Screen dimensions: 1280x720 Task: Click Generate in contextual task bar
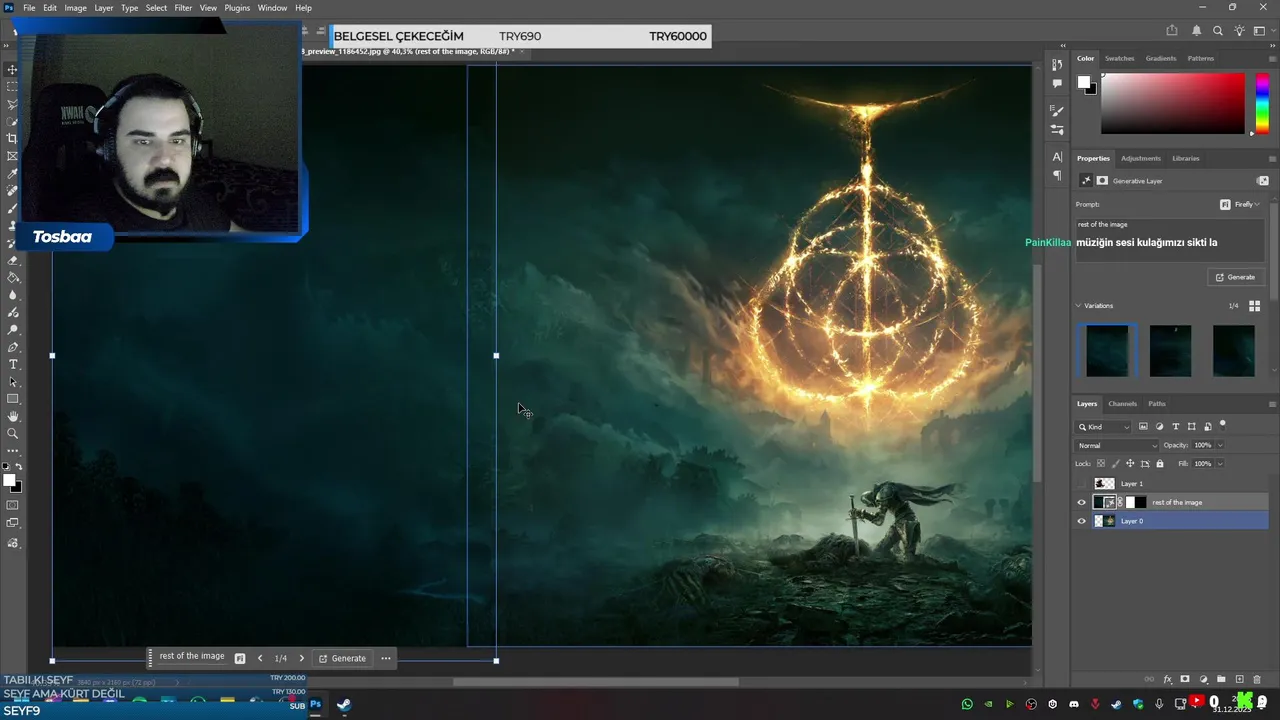(342, 658)
